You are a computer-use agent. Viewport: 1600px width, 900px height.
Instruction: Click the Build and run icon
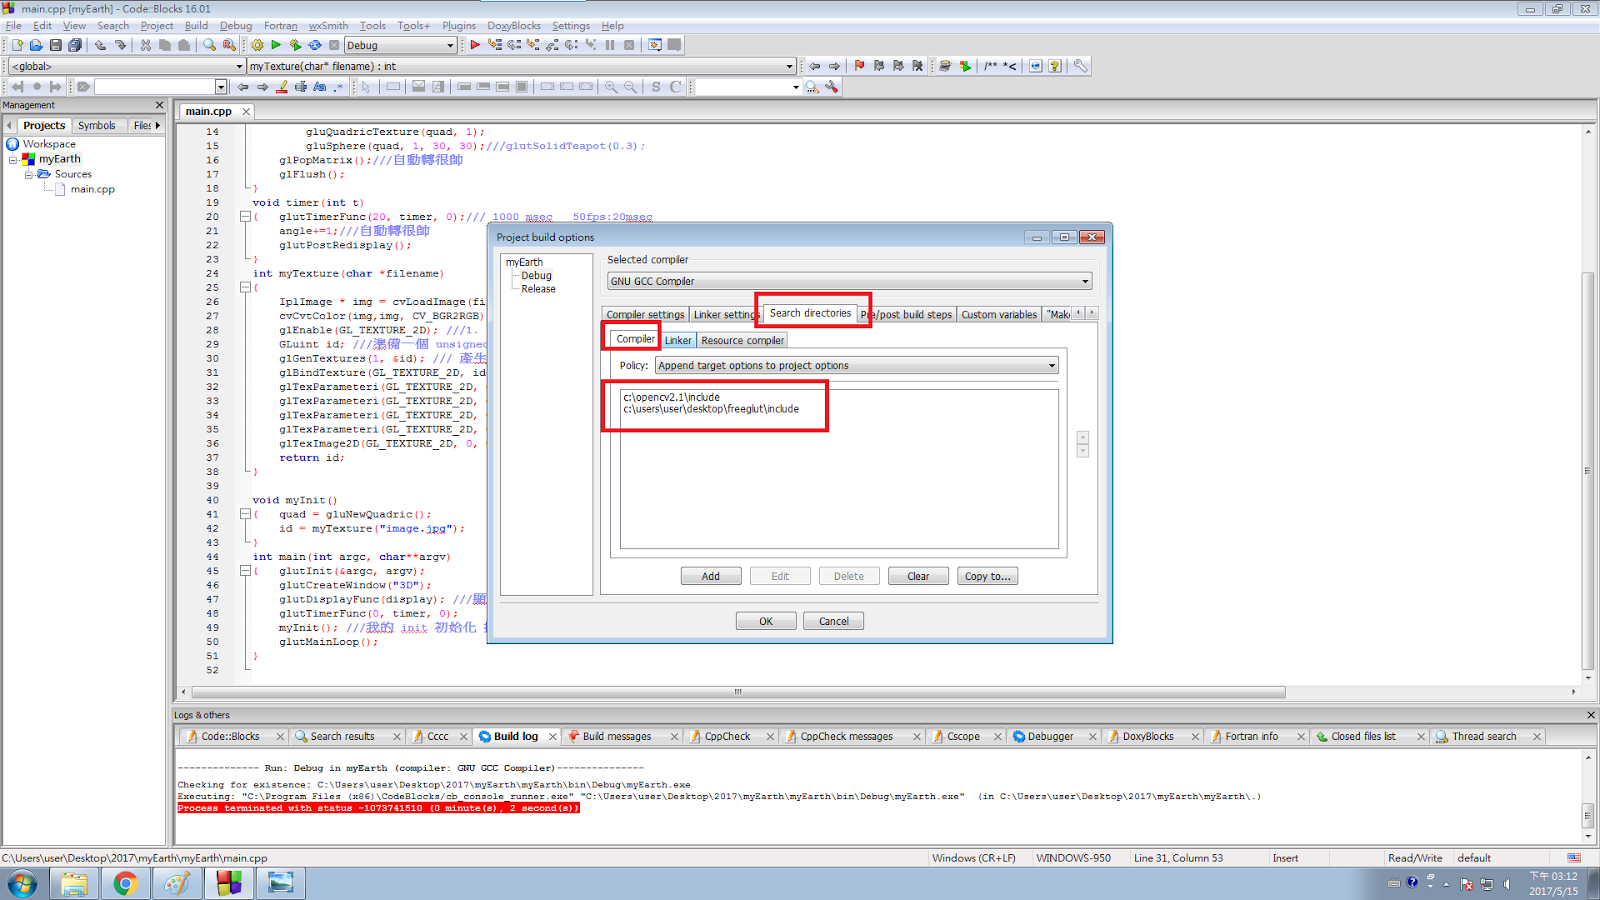(x=295, y=45)
